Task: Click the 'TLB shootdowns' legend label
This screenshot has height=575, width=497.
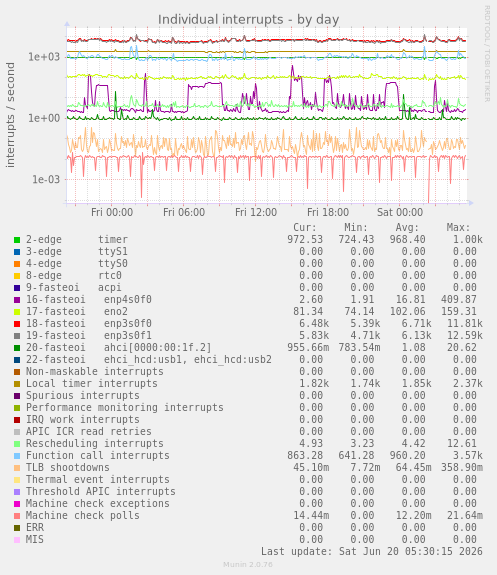Action: pyautogui.click(x=67, y=468)
